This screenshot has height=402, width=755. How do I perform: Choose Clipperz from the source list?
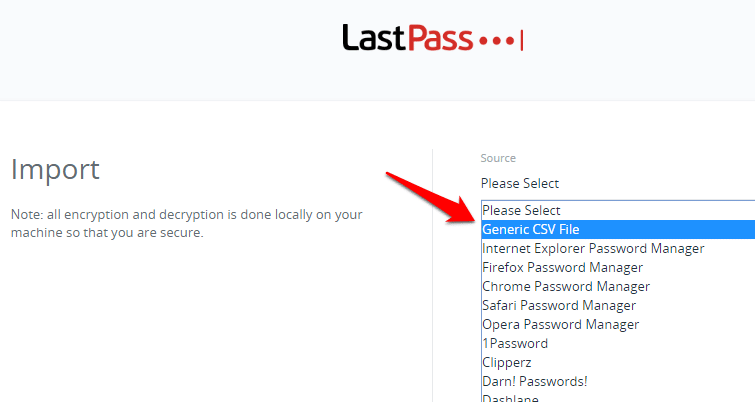[618, 363]
